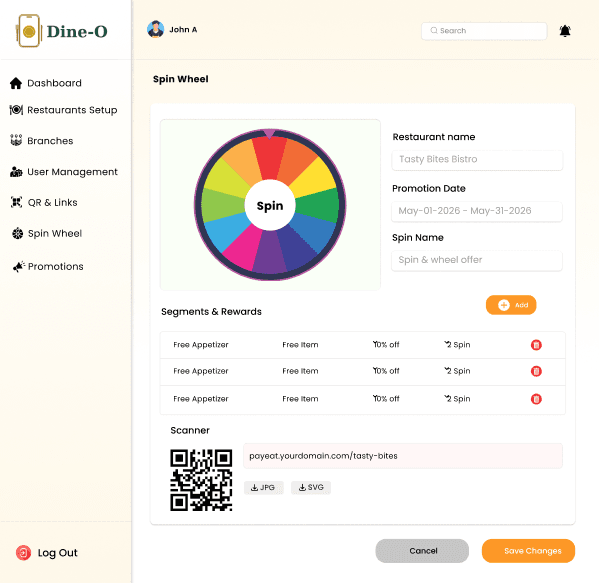Click the Spin Wheel sidebar icon
The height and width of the screenshot is (583, 599).
click(x=18, y=233)
